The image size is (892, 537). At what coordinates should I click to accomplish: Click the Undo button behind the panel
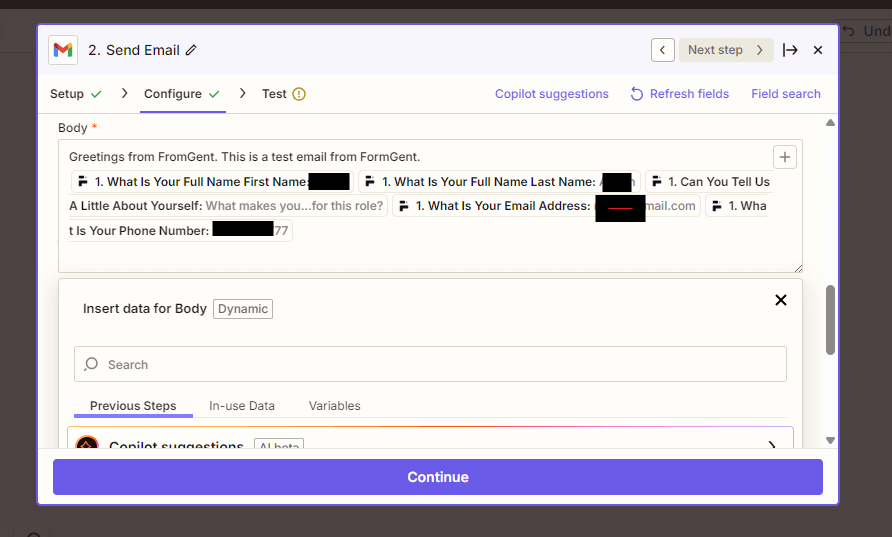pyautogui.click(x=865, y=31)
